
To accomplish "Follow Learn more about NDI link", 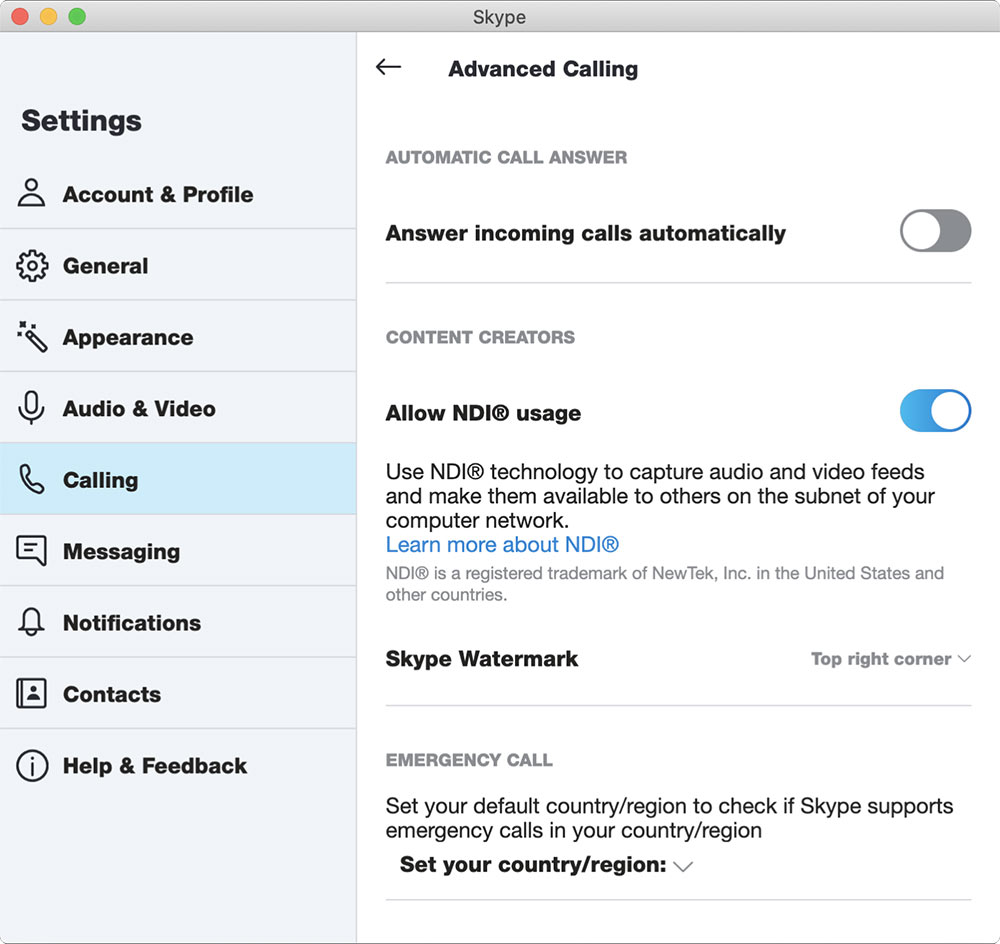I will click(503, 545).
